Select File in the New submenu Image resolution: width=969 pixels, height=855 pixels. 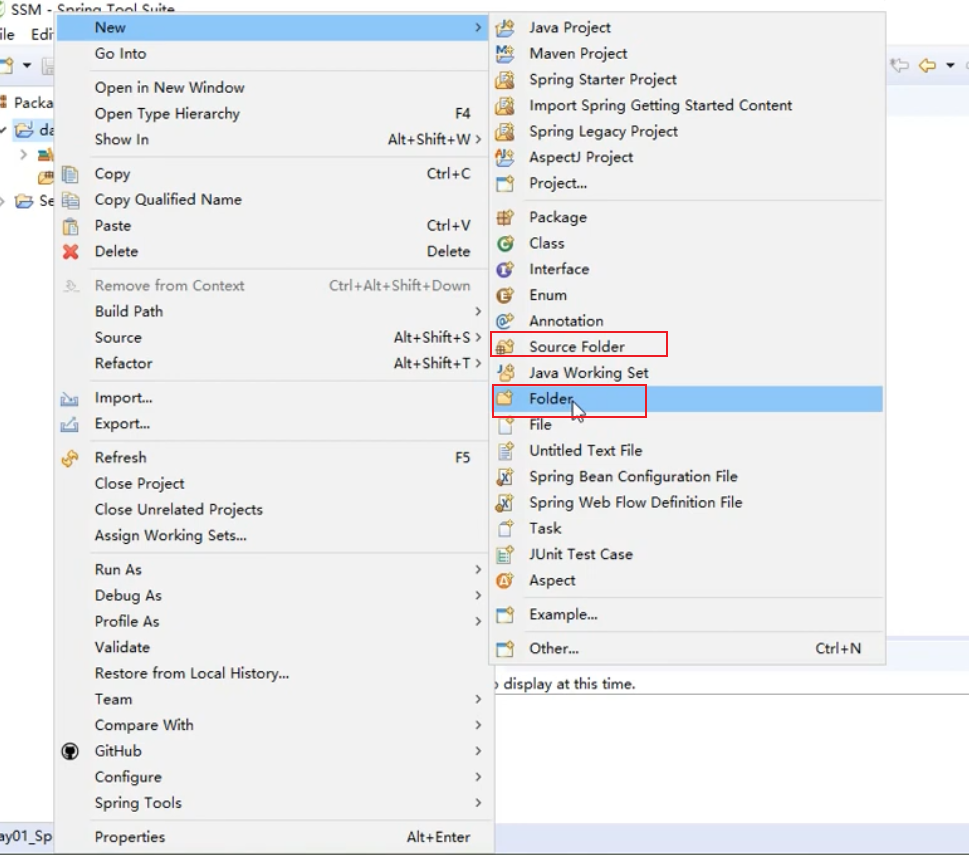687,425
